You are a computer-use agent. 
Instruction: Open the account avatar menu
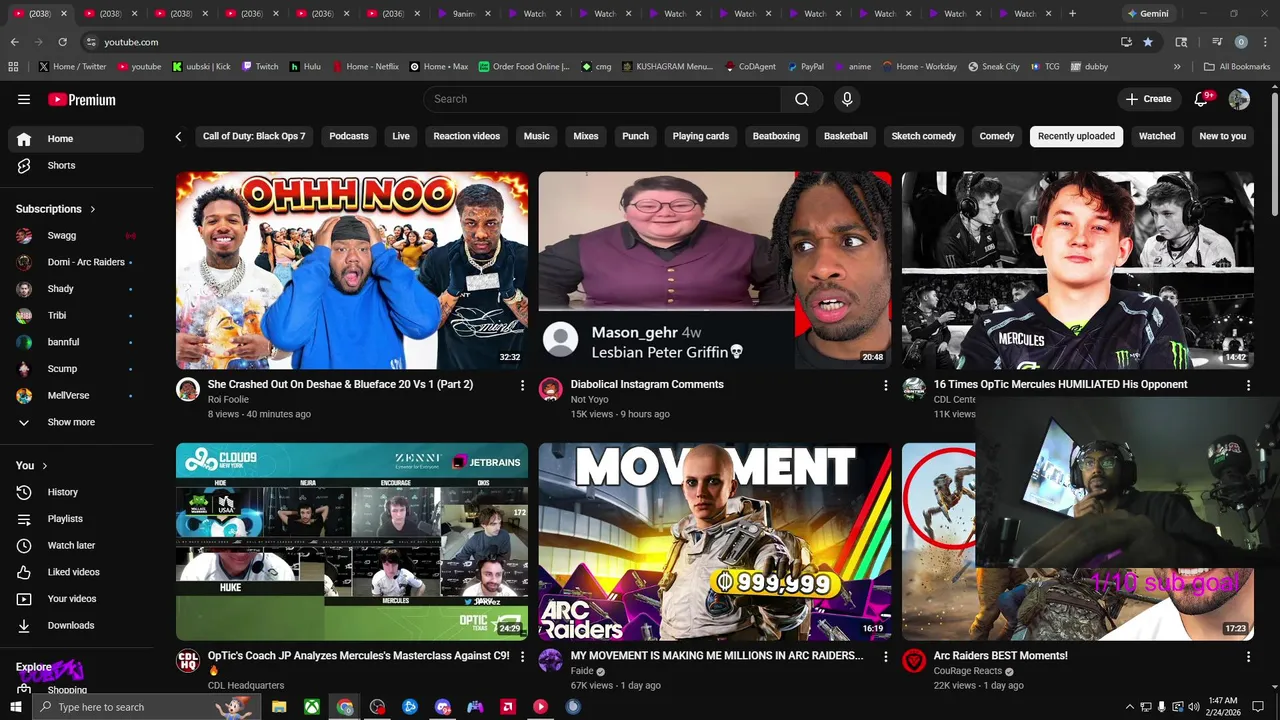tap(1239, 99)
